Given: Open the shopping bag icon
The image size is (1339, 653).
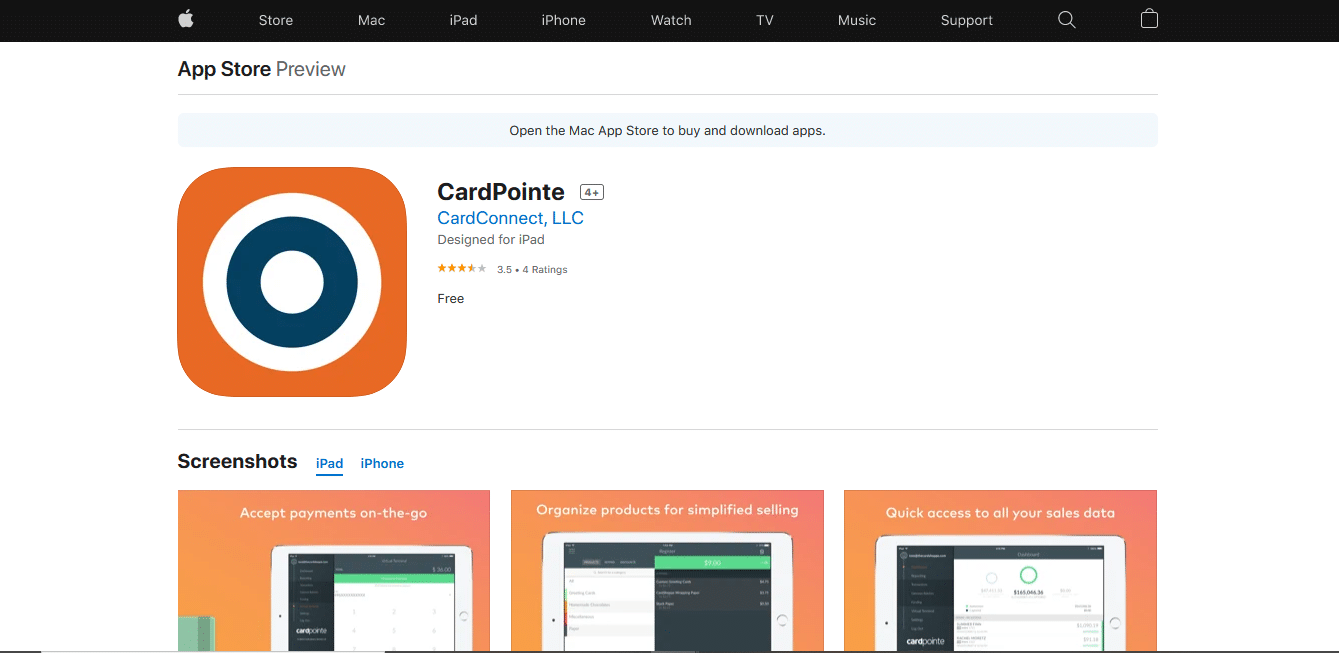Looking at the screenshot, I should click(x=1149, y=19).
